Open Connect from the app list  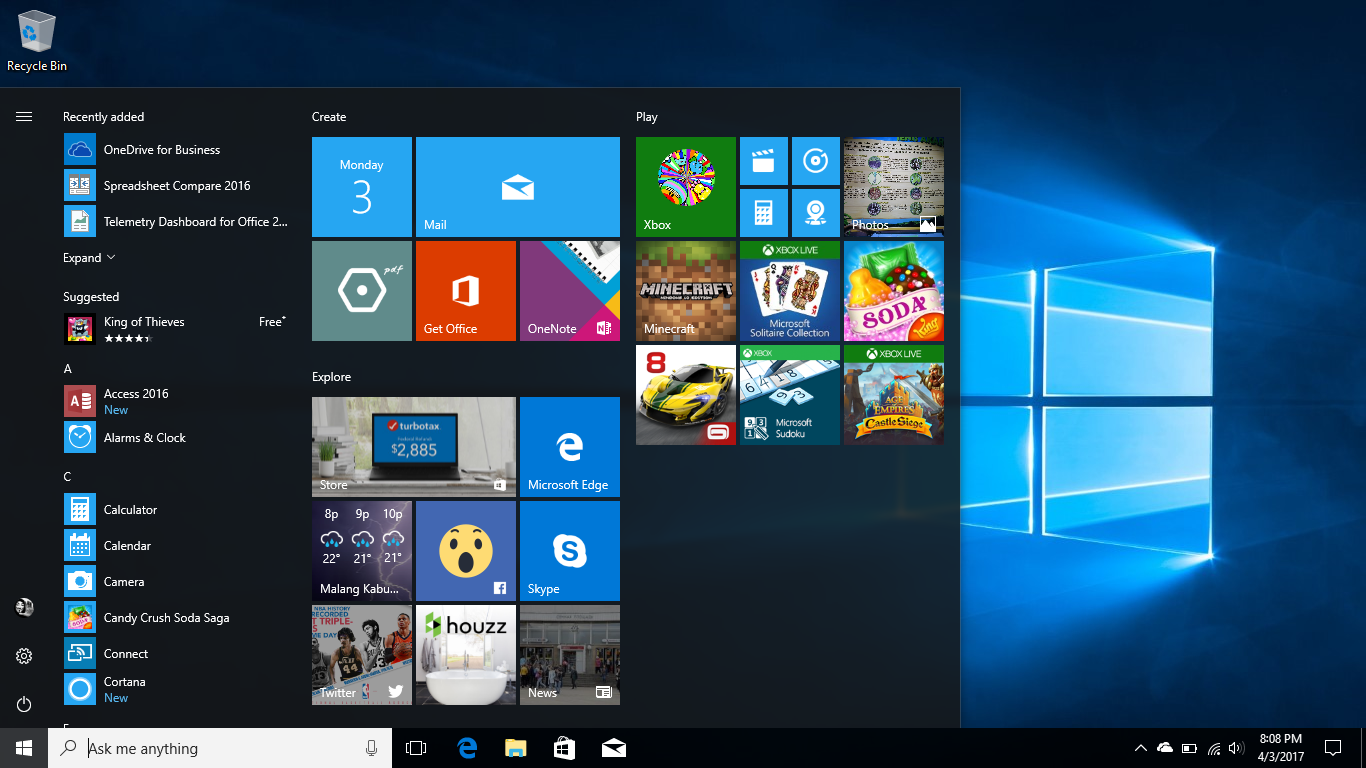coord(178,654)
